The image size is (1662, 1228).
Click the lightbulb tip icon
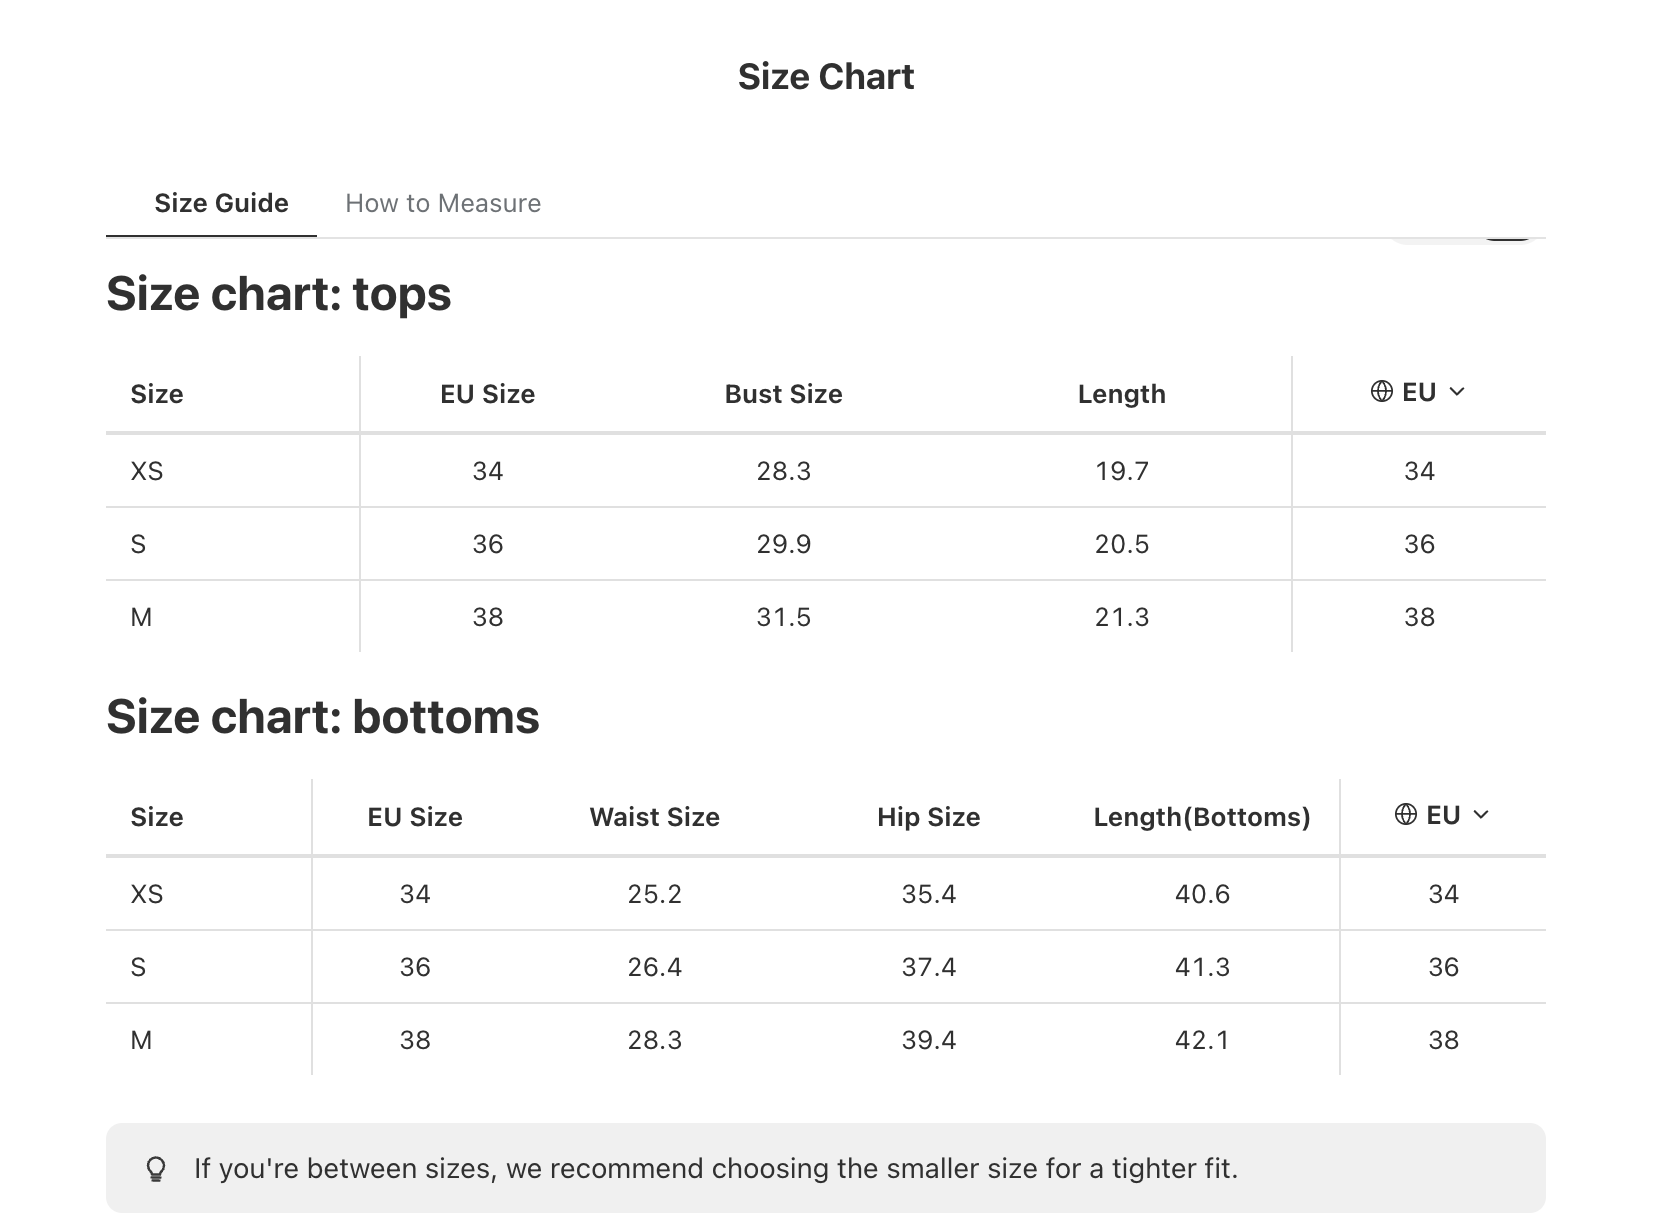tap(156, 1169)
